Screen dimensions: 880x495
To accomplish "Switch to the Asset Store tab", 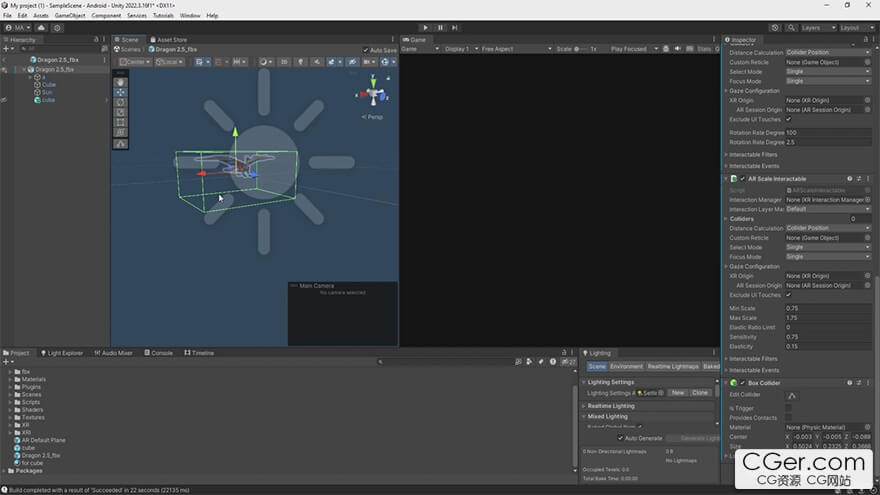I will click(168, 39).
